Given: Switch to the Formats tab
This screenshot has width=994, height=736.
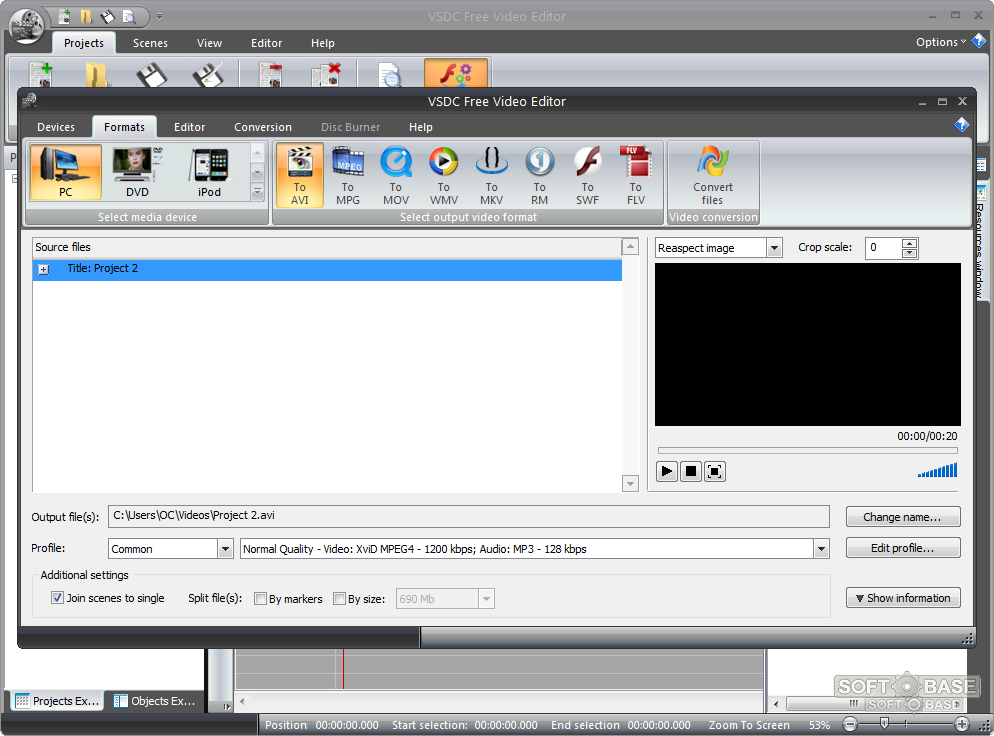Looking at the screenshot, I should point(124,127).
